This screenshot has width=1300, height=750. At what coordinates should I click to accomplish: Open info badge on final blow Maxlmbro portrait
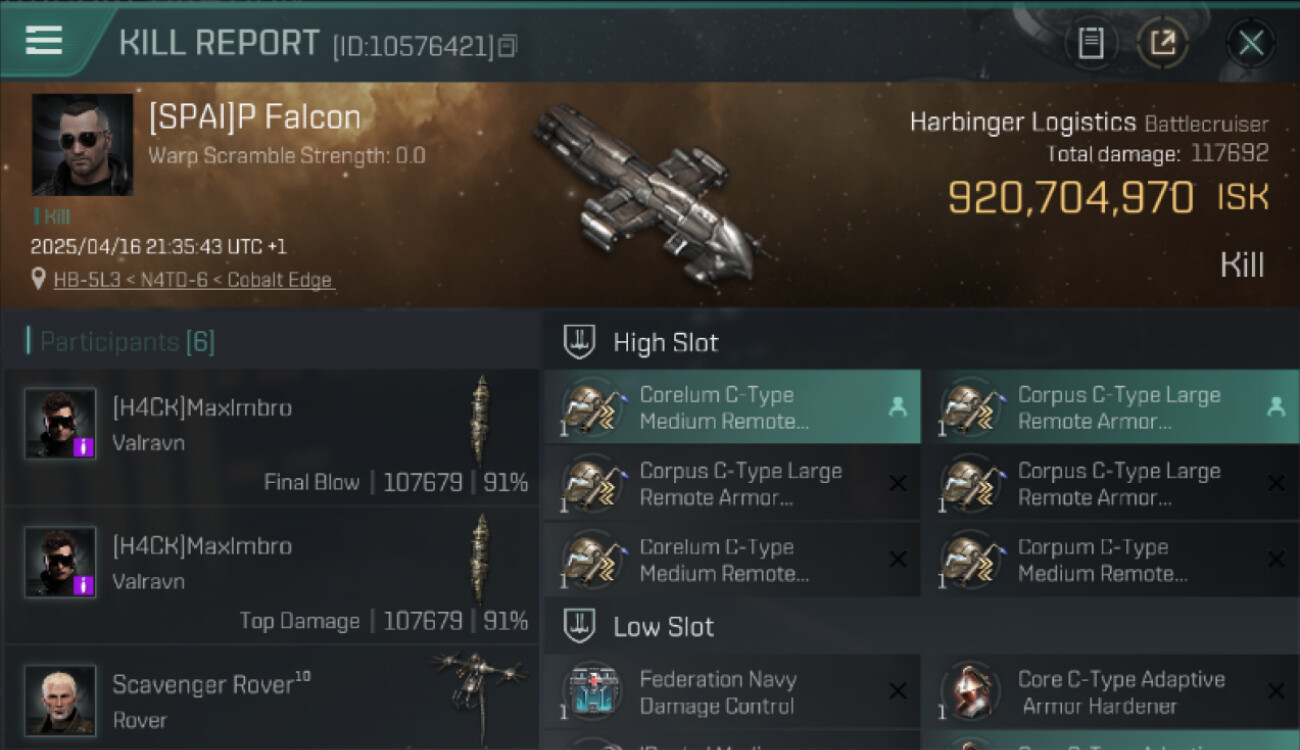coord(85,447)
